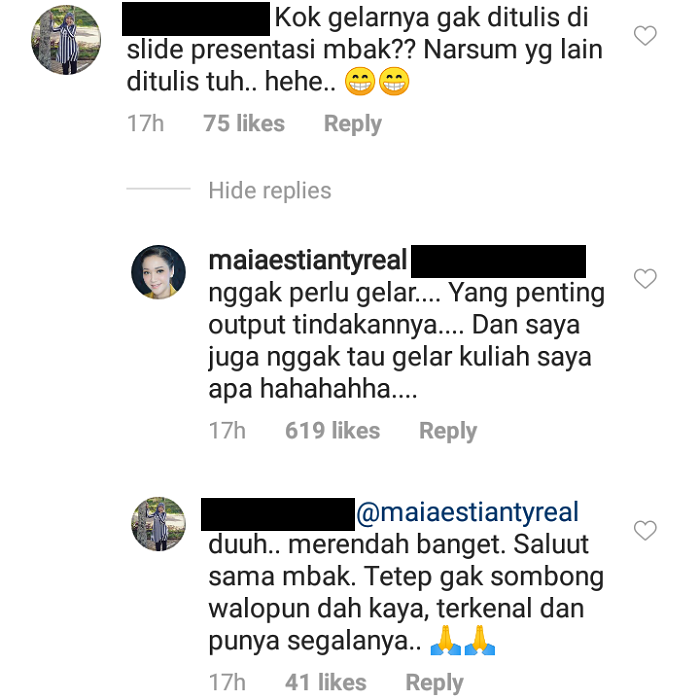Select the 17h timestamp under the first comment
Image resolution: width=700 pixels, height=700 pixels.
click(x=146, y=123)
